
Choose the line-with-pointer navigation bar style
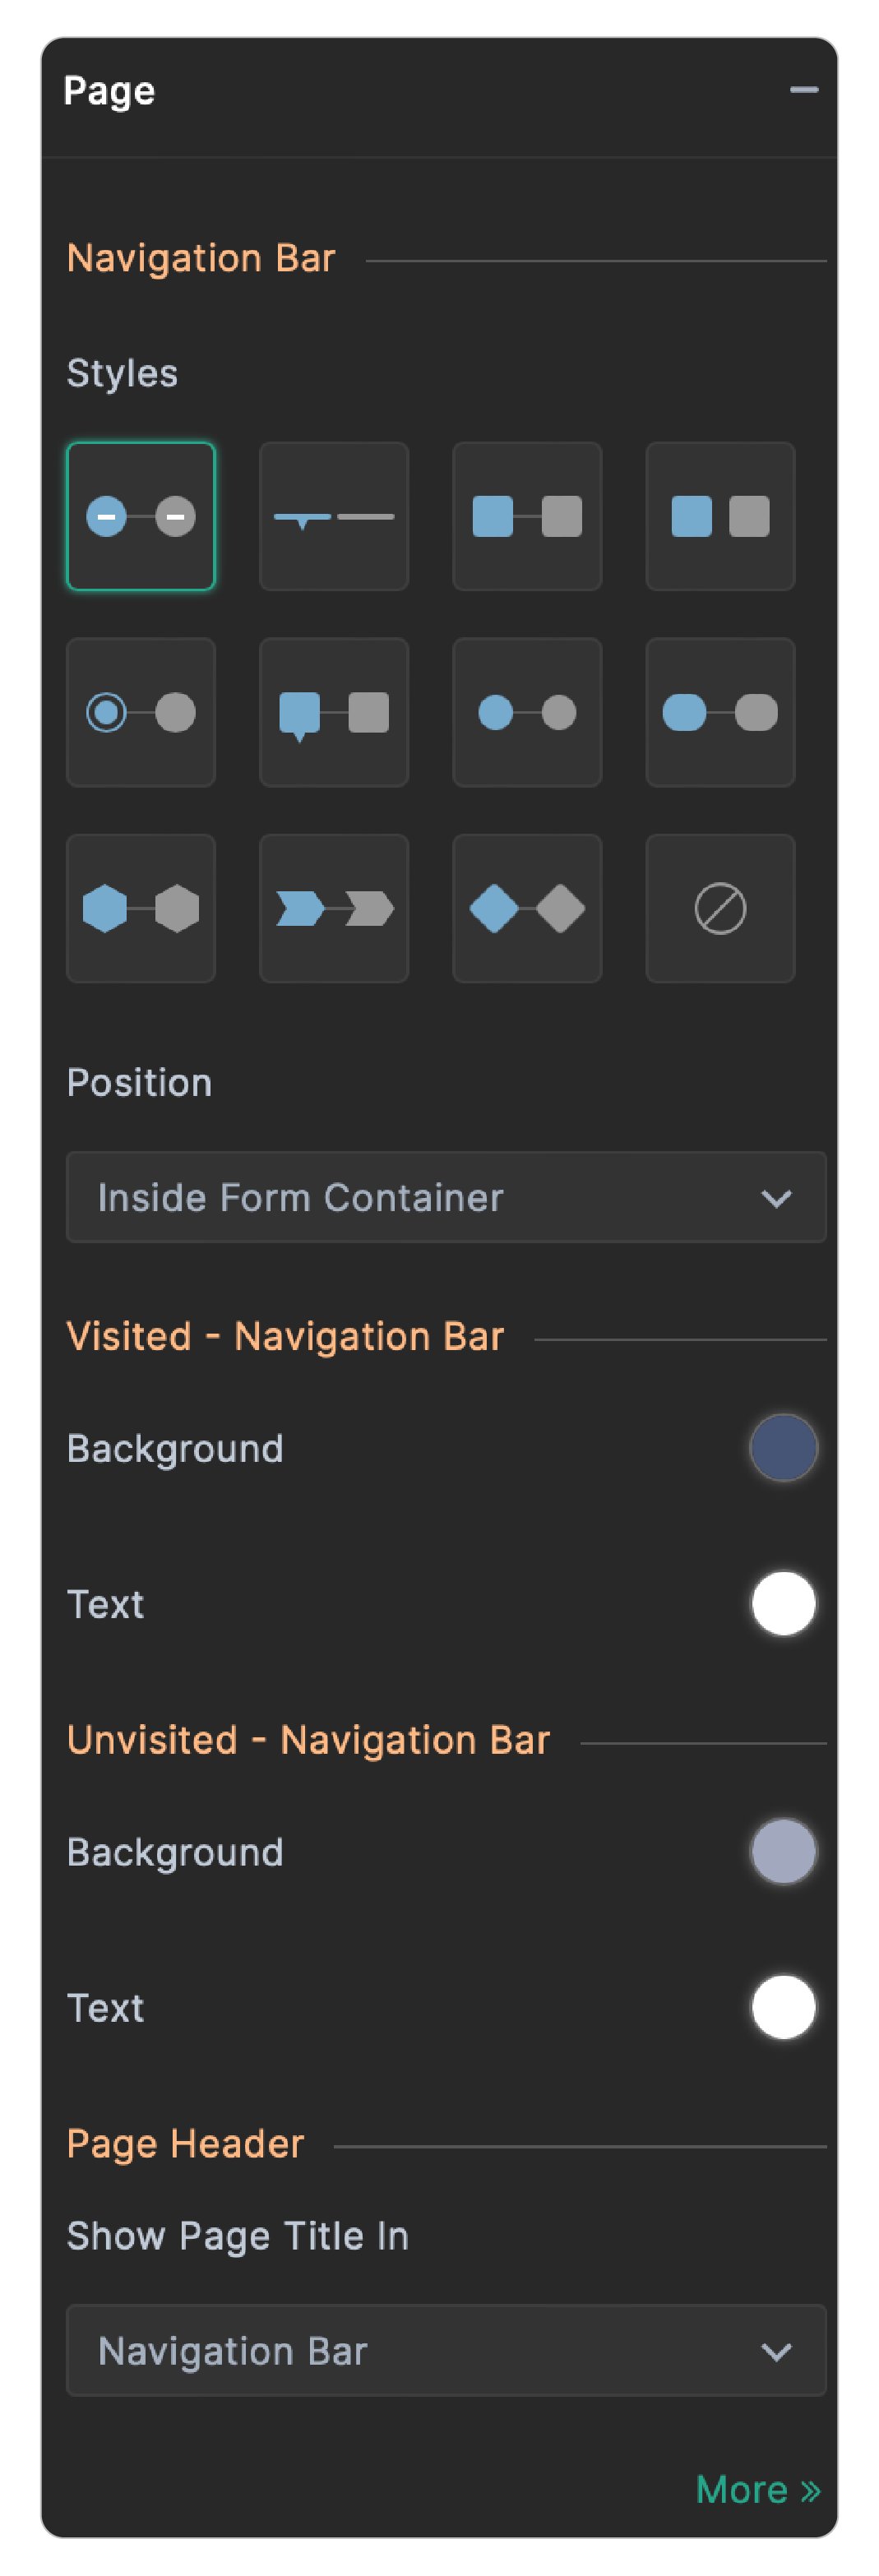334,516
